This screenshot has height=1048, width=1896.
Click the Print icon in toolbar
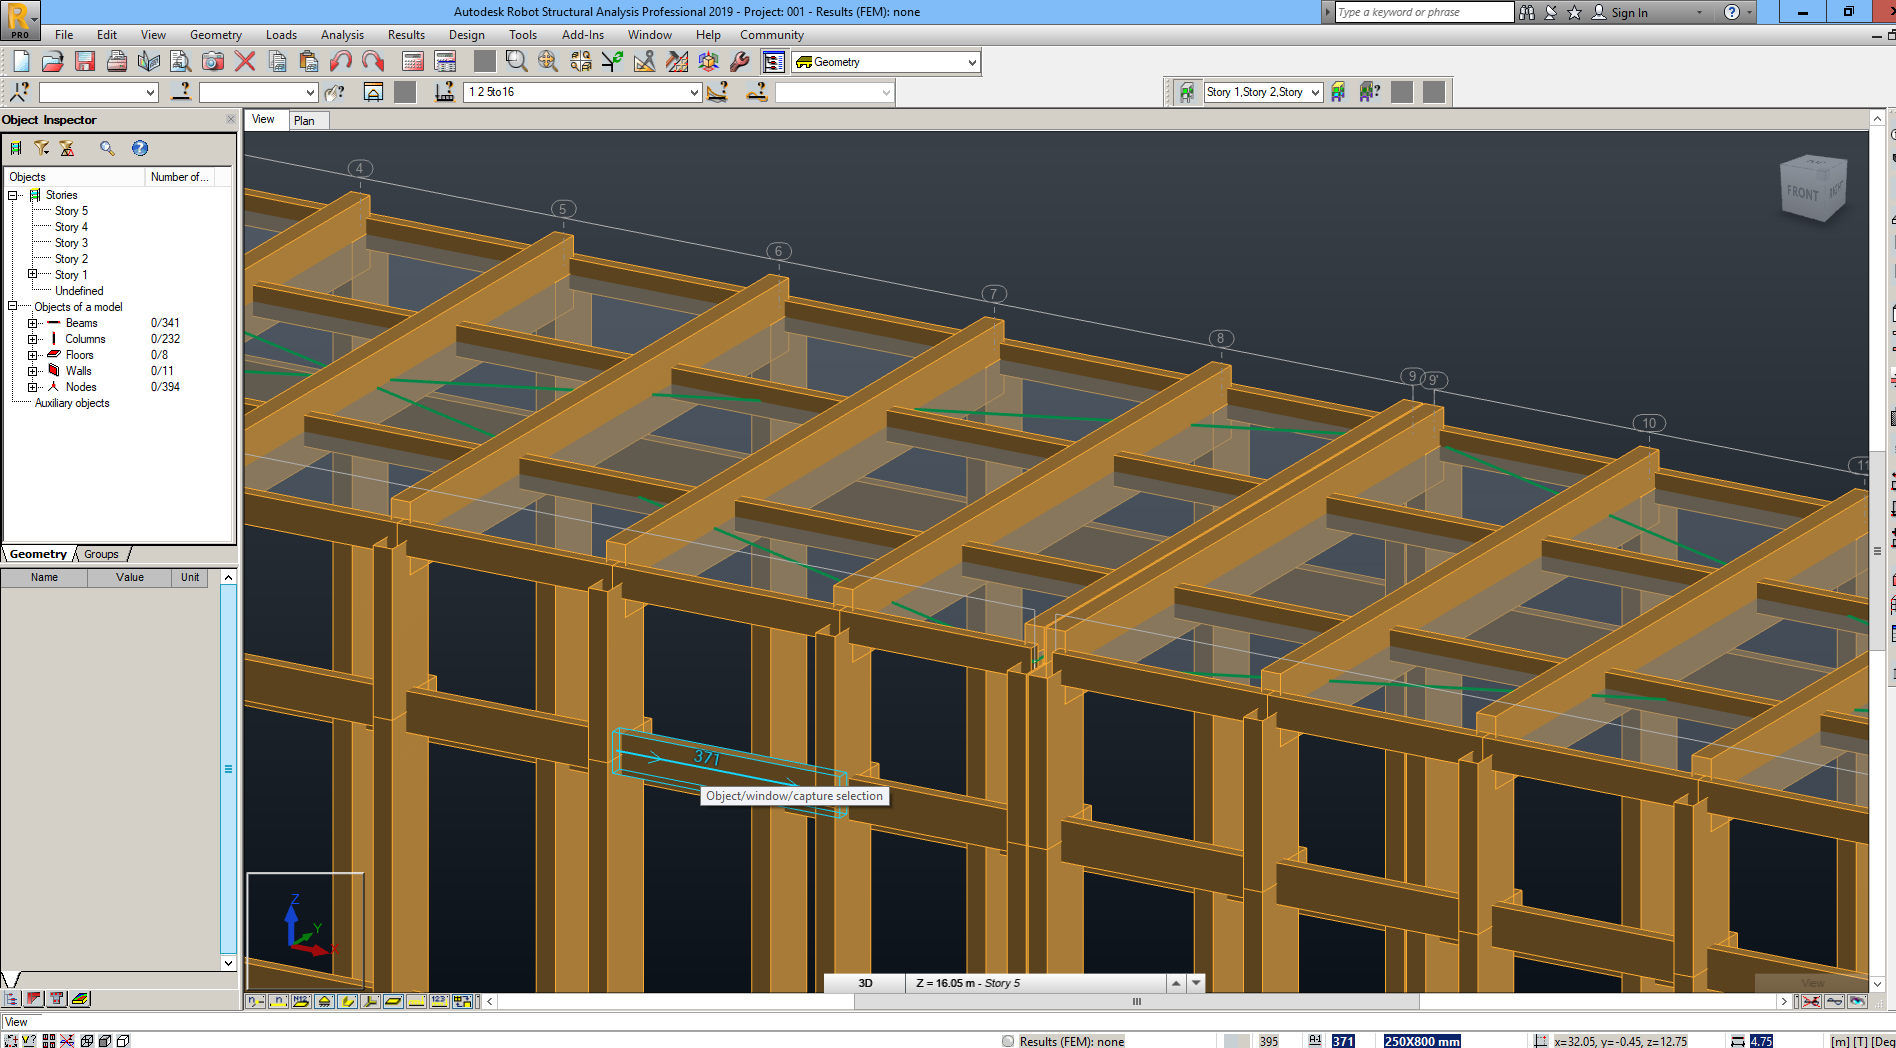point(117,62)
